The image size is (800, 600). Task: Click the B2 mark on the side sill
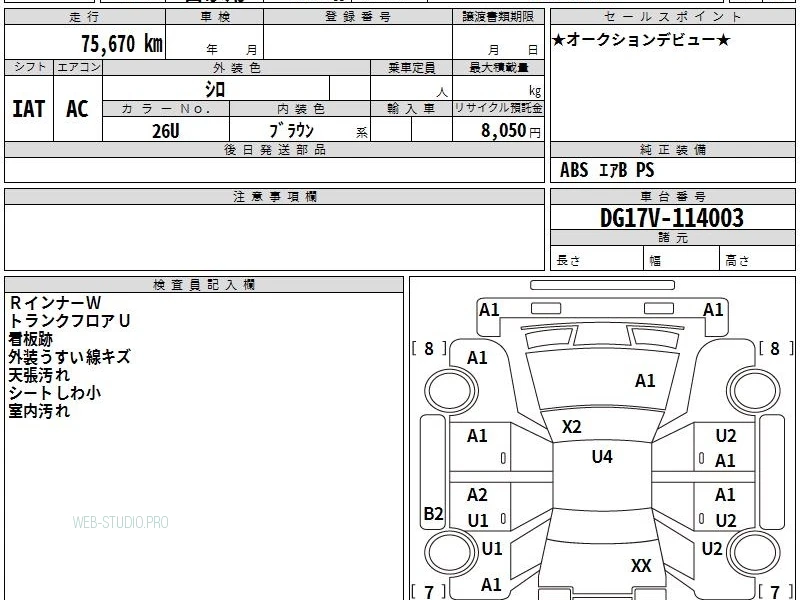(434, 513)
